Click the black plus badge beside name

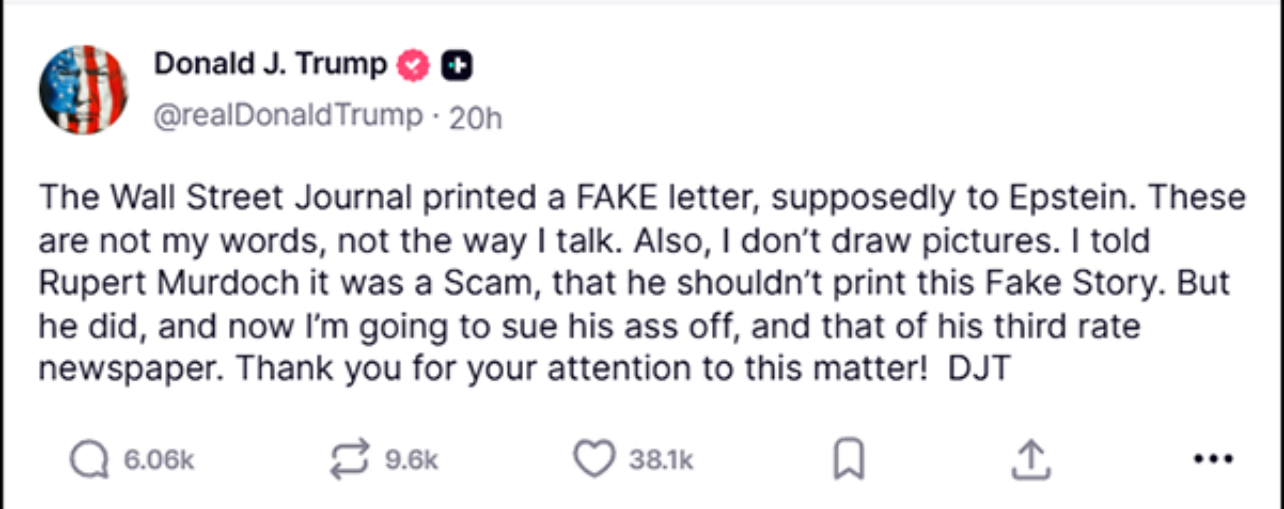[457, 66]
